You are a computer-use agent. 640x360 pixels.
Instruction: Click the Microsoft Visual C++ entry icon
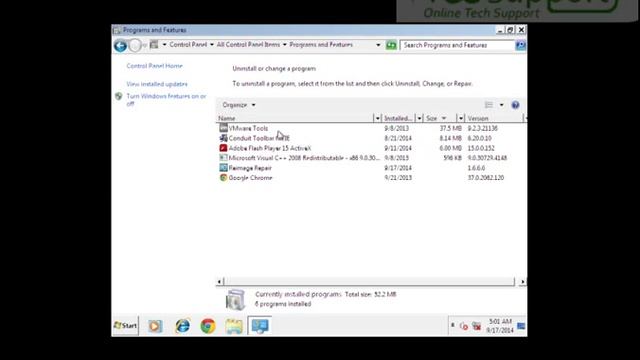click(223, 158)
